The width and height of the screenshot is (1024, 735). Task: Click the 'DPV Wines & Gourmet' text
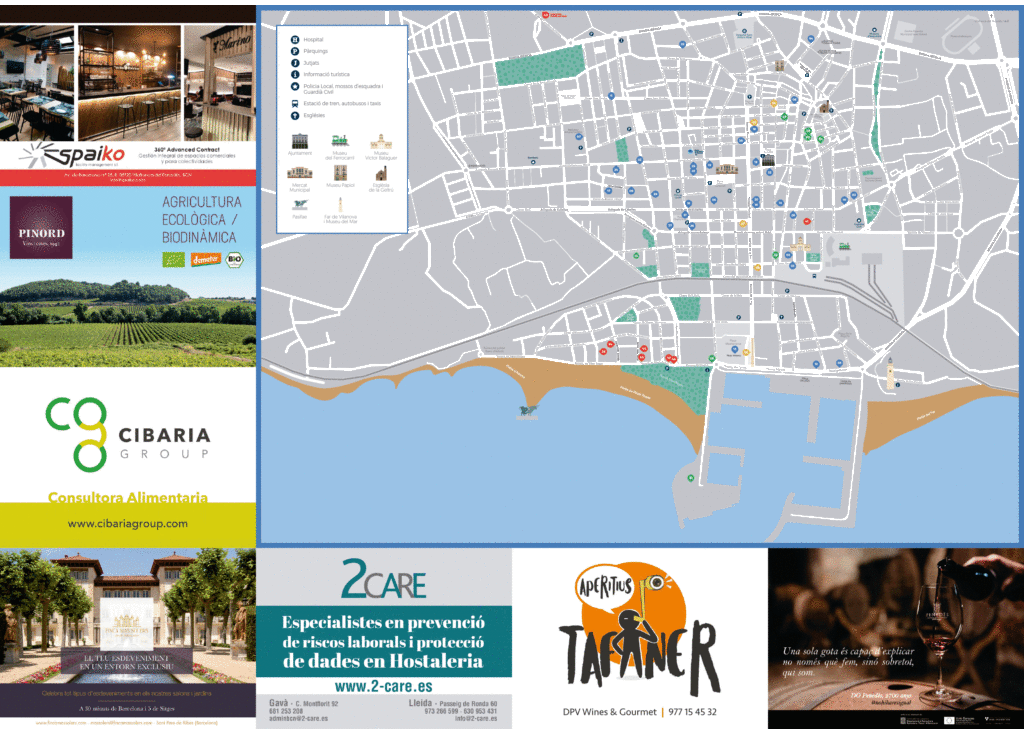tap(609, 712)
